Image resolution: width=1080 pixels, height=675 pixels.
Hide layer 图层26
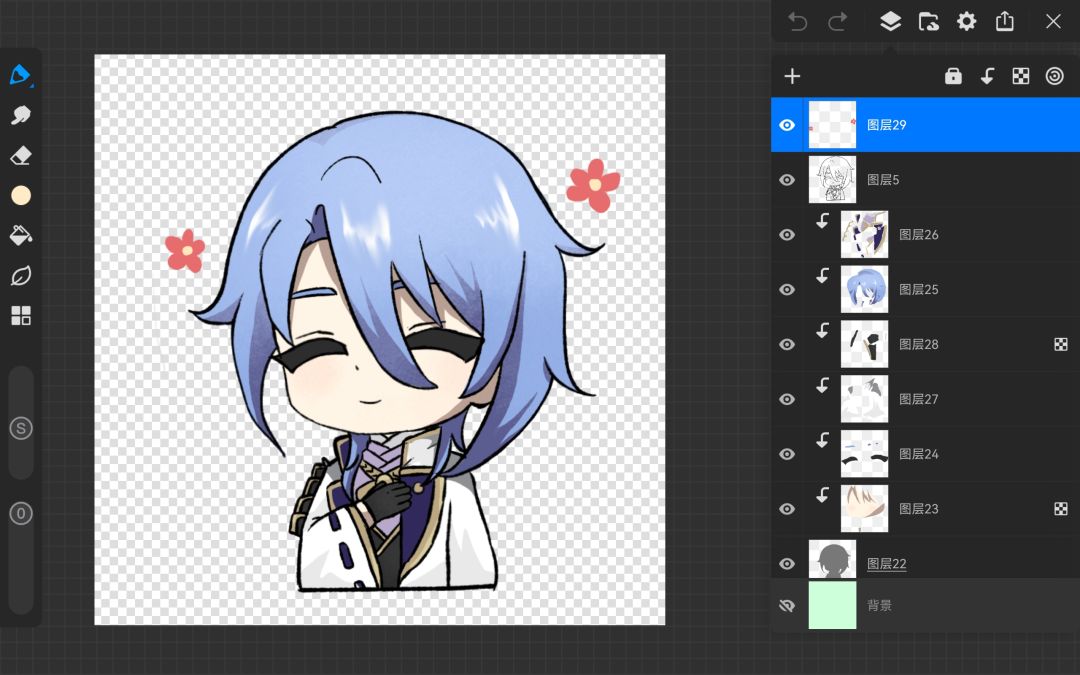coord(787,235)
